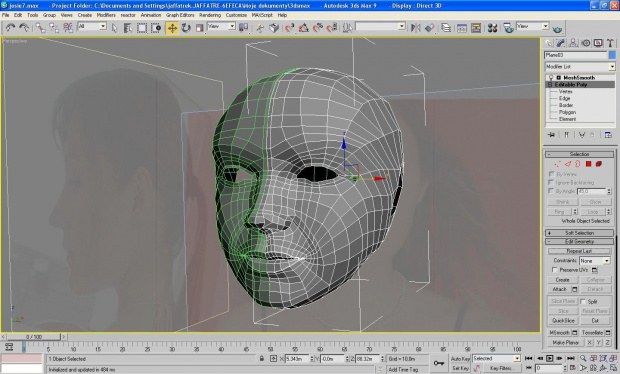Open the Modifiers menu
Image resolution: width=620 pixels, height=374 pixels.
pyautogui.click(x=106, y=15)
